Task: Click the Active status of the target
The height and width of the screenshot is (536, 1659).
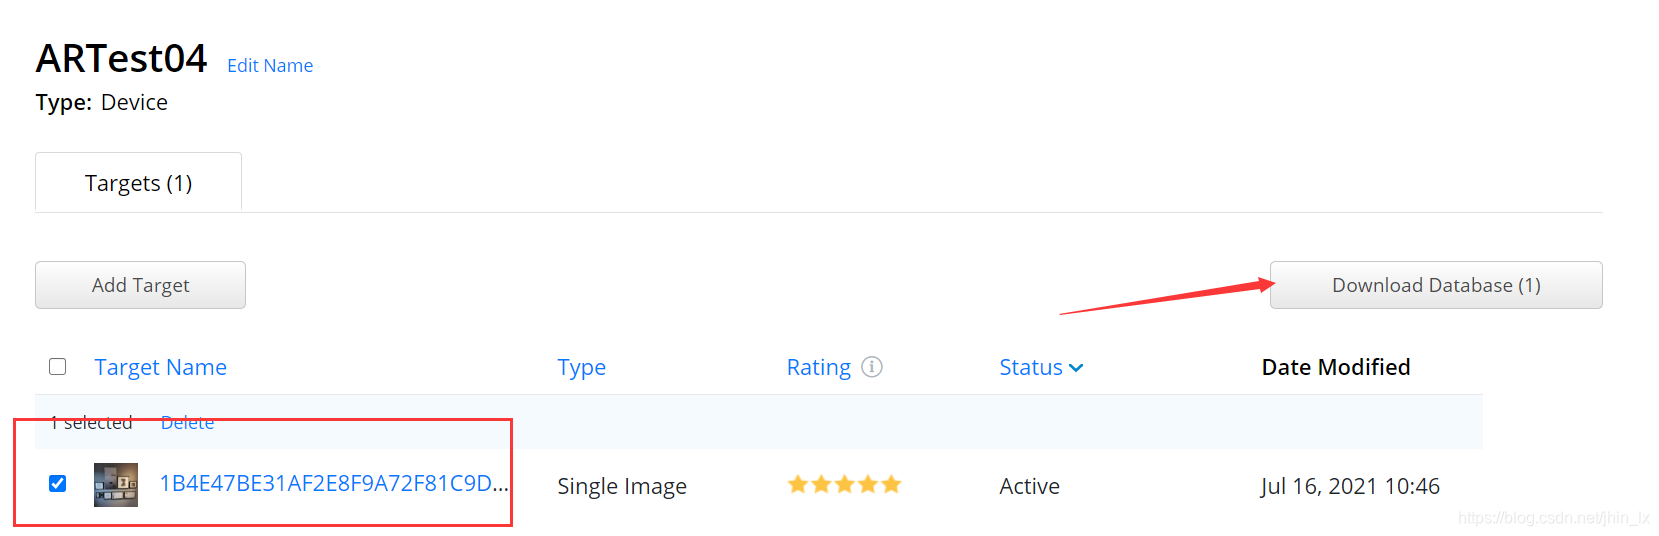Action: [1029, 486]
